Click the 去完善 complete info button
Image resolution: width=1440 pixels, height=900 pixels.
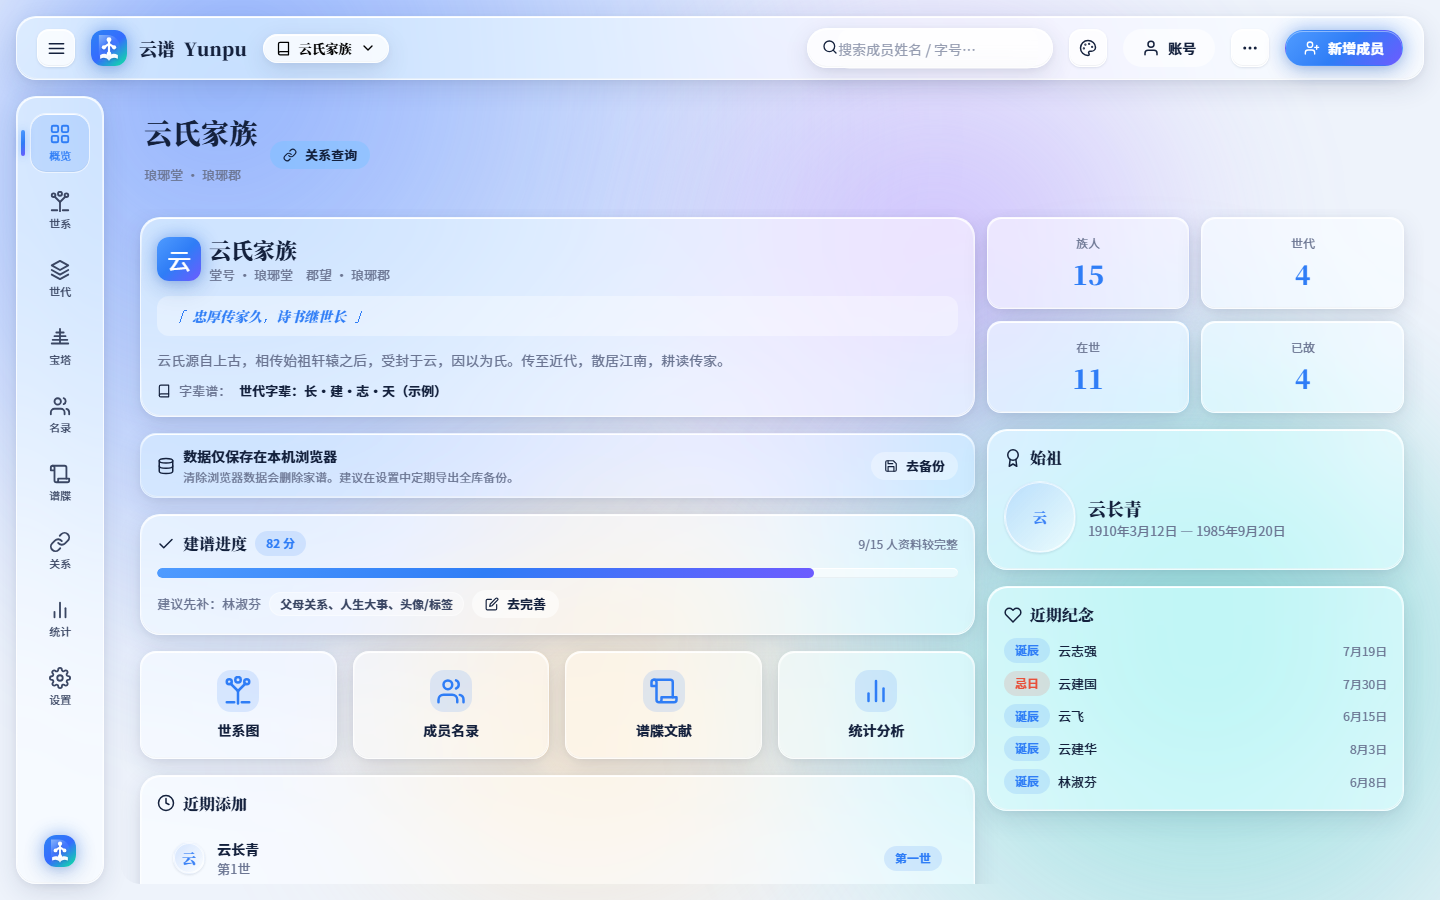pos(515,604)
